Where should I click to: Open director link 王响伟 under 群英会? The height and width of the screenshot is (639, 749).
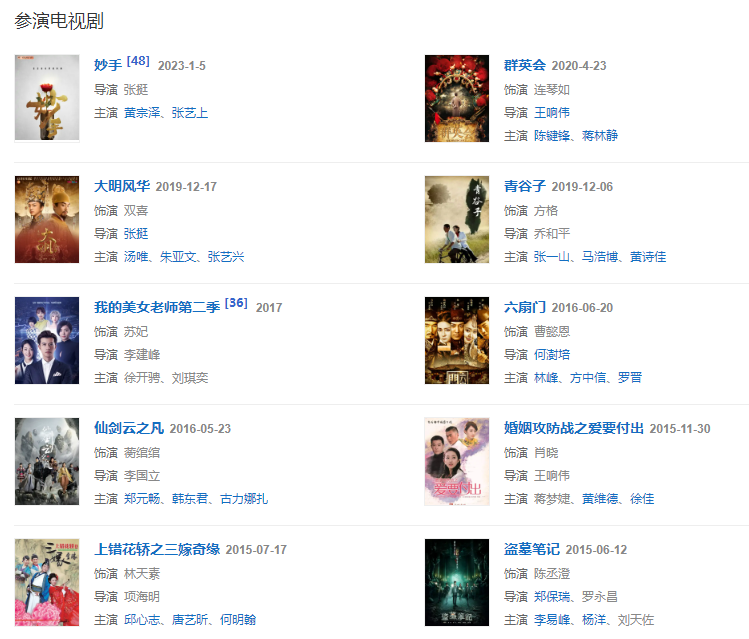coord(552,113)
